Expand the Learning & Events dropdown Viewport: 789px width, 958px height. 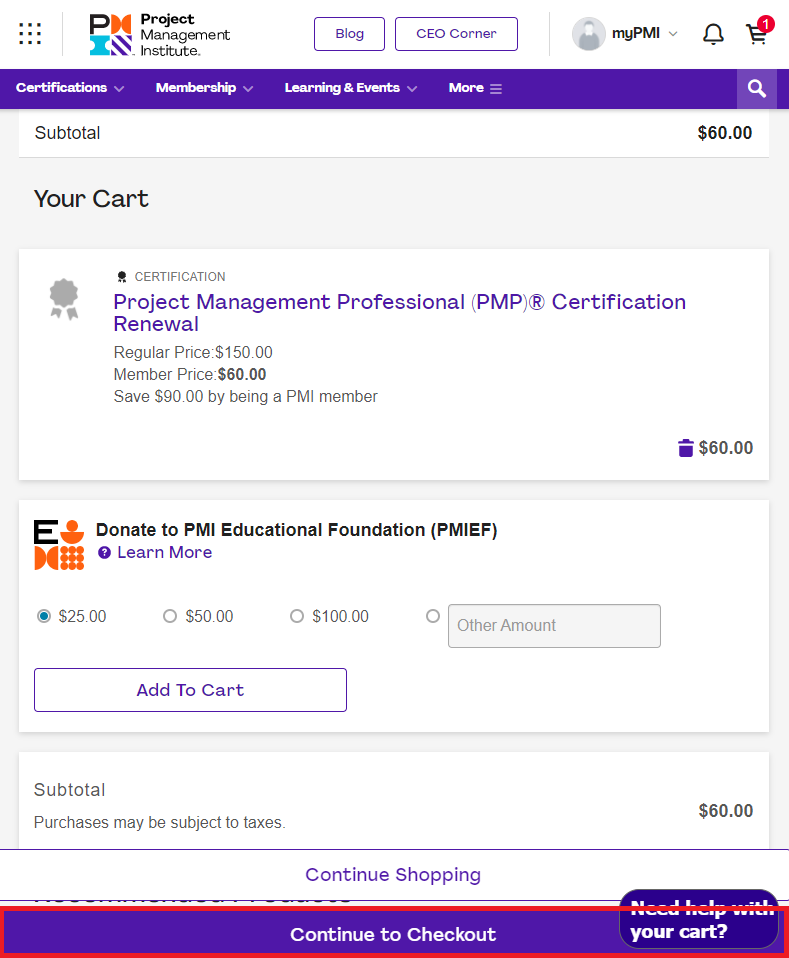[350, 88]
